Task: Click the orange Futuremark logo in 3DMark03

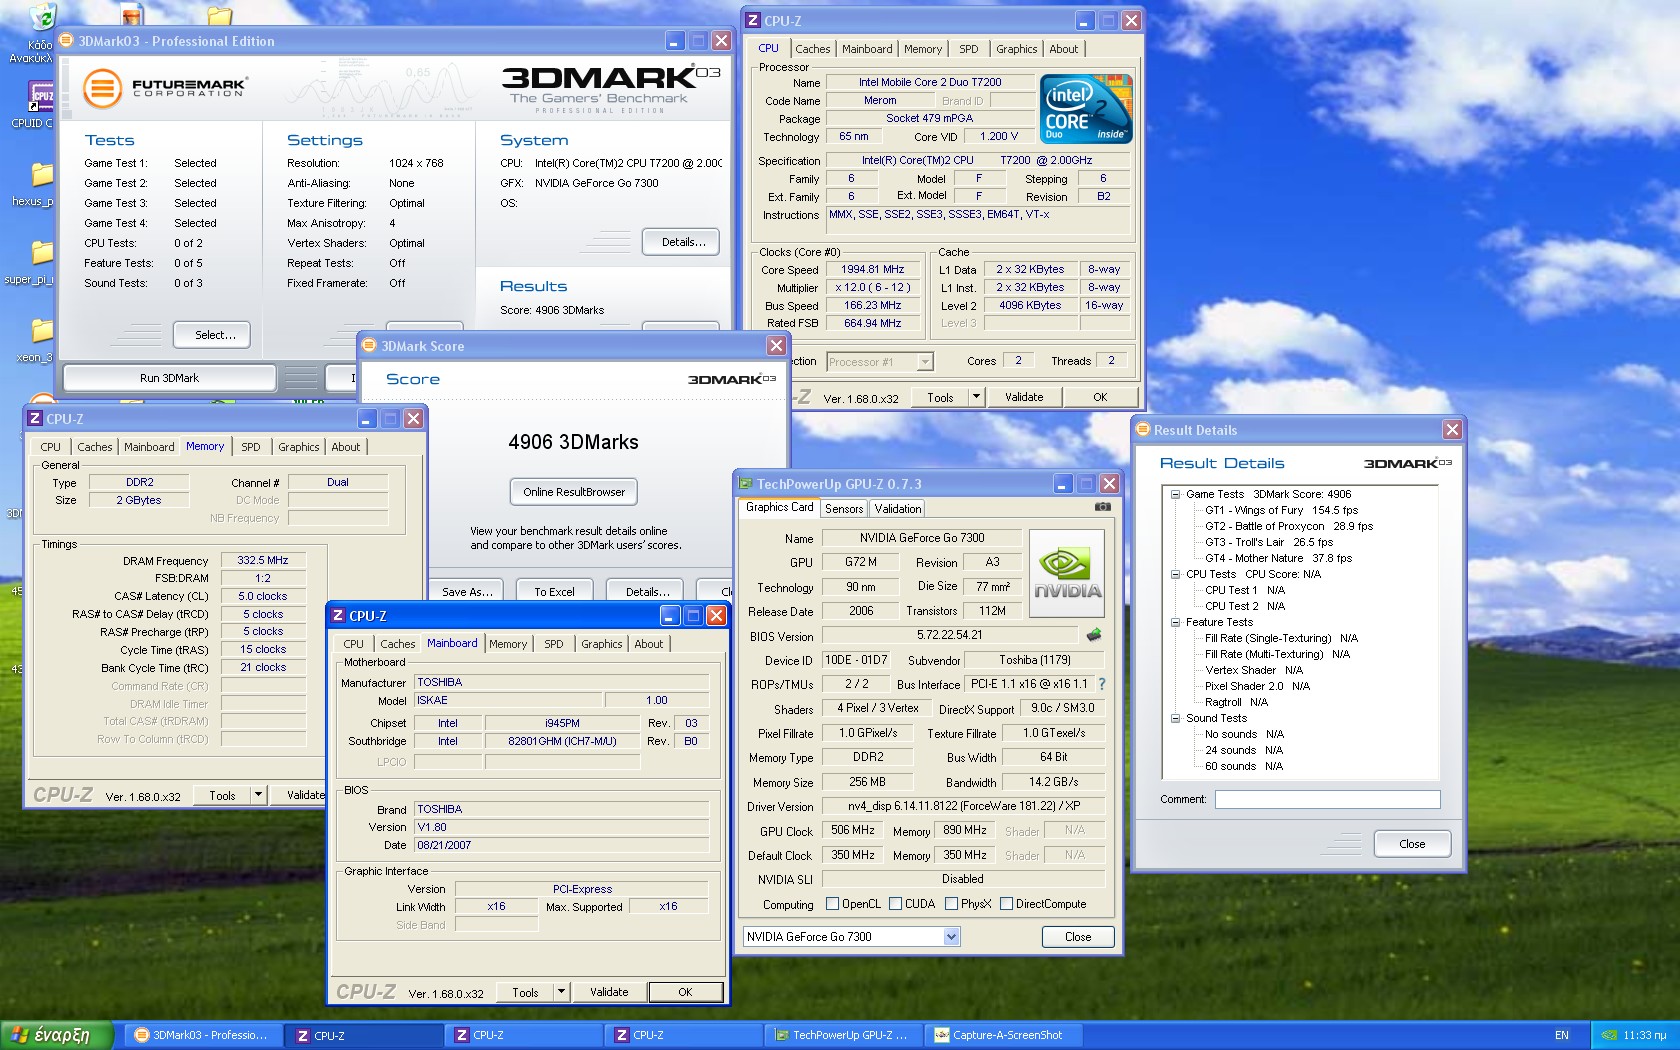Action: 101,89
